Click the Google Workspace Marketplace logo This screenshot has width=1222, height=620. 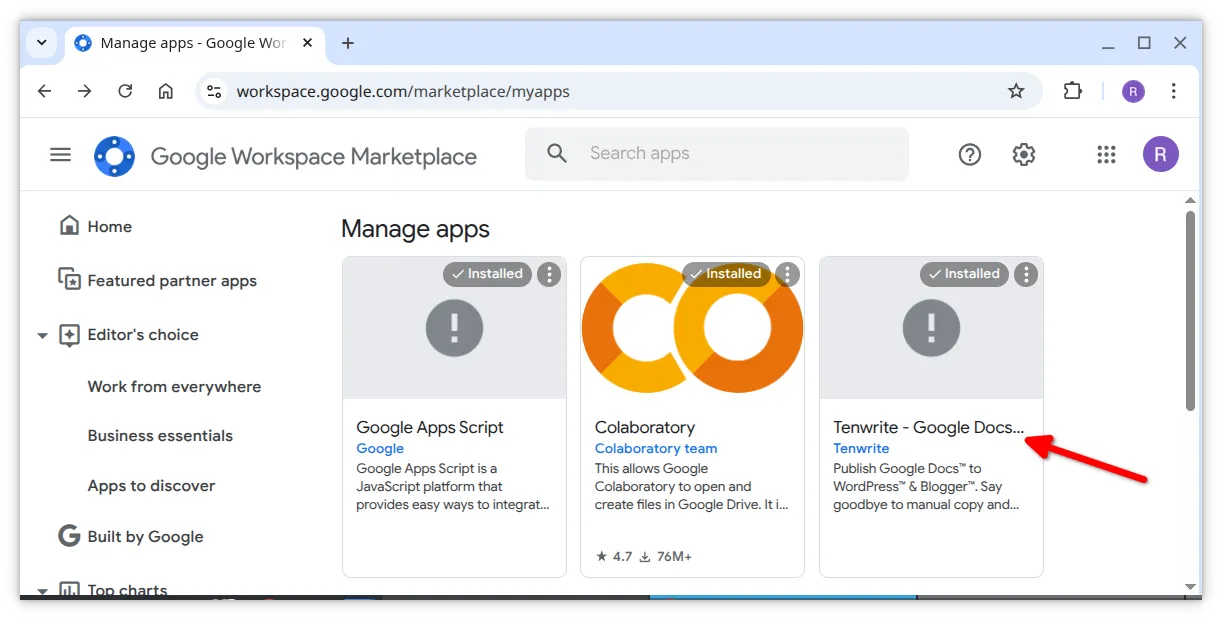pos(114,156)
